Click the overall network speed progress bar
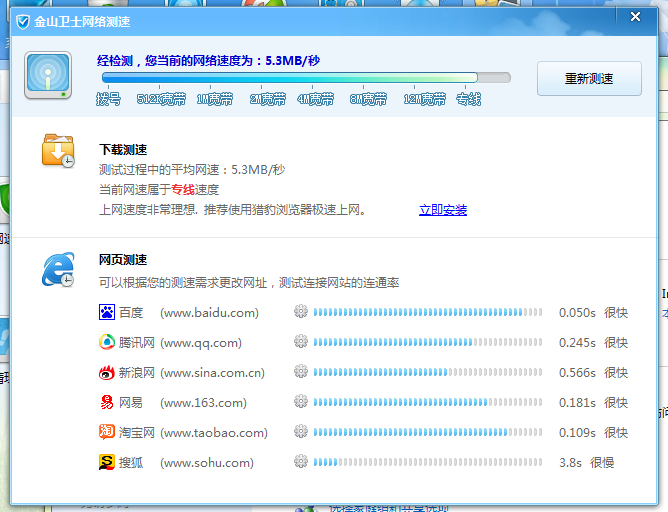Screen dimensions: 668x512 click(x=306, y=78)
